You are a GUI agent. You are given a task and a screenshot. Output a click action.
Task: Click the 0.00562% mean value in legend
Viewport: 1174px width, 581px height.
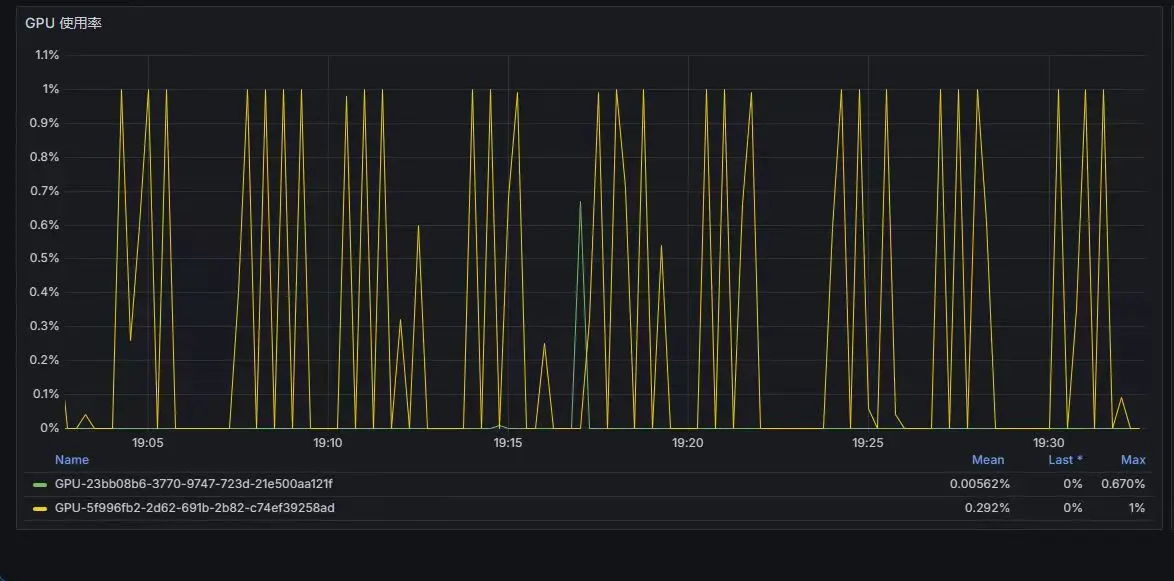click(x=979, y=484)
